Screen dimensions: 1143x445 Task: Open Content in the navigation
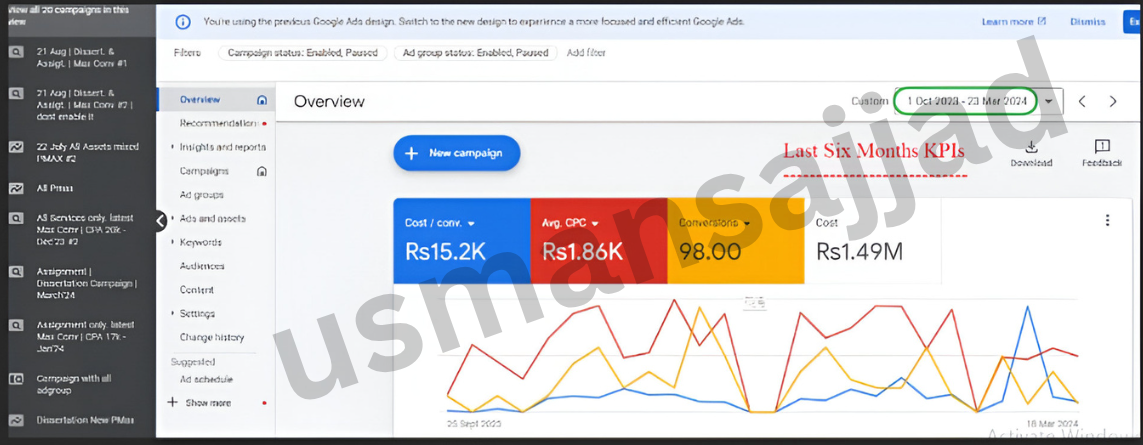pos(197,290)
